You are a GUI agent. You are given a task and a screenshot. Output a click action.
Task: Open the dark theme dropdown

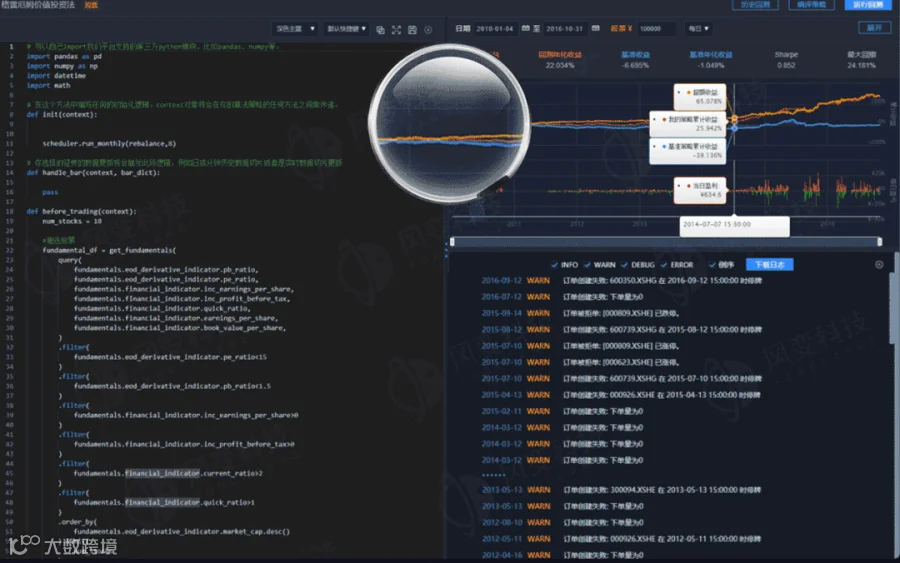(x=294, y=29)
